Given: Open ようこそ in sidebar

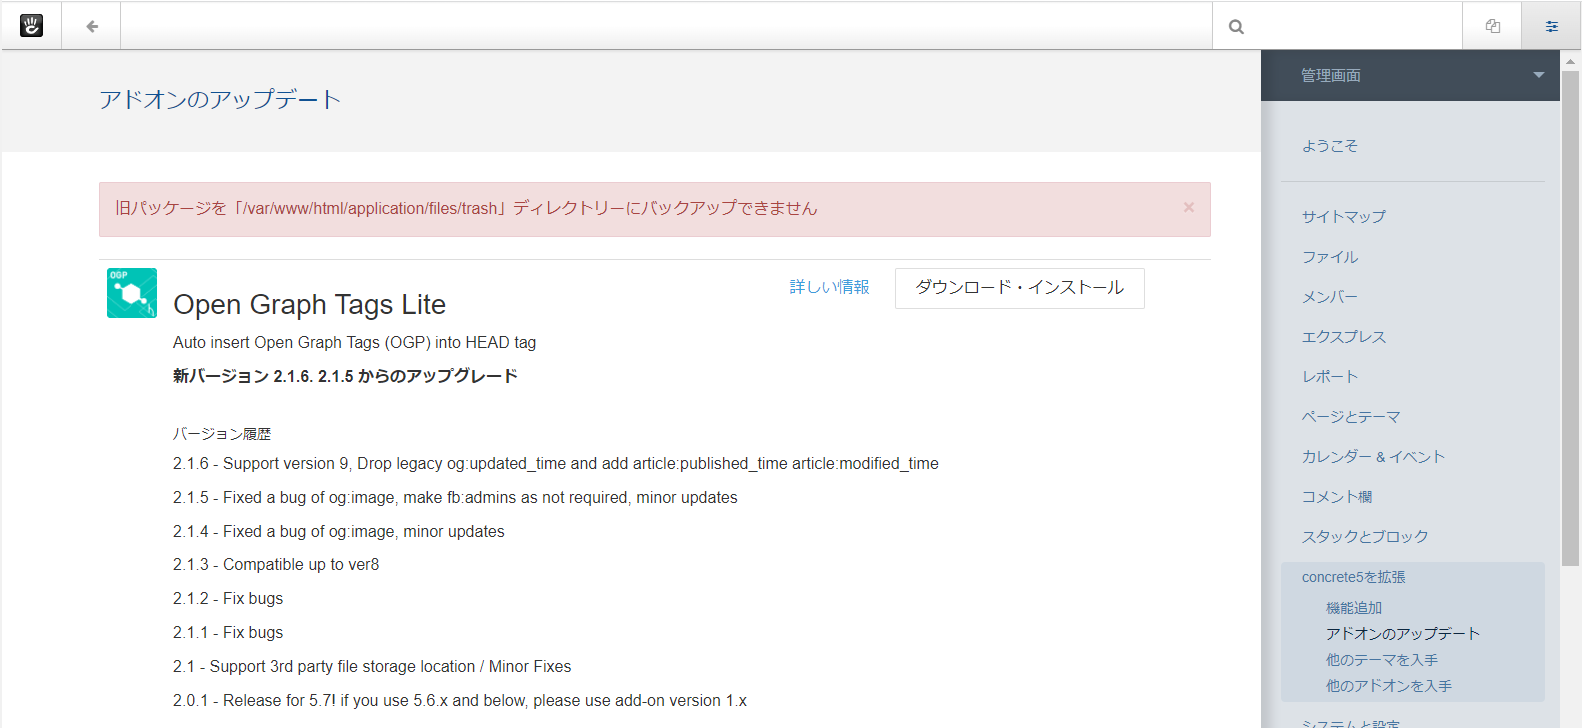Looking at the screenshot, I should pyautogui.click(x=1329, y=146).
